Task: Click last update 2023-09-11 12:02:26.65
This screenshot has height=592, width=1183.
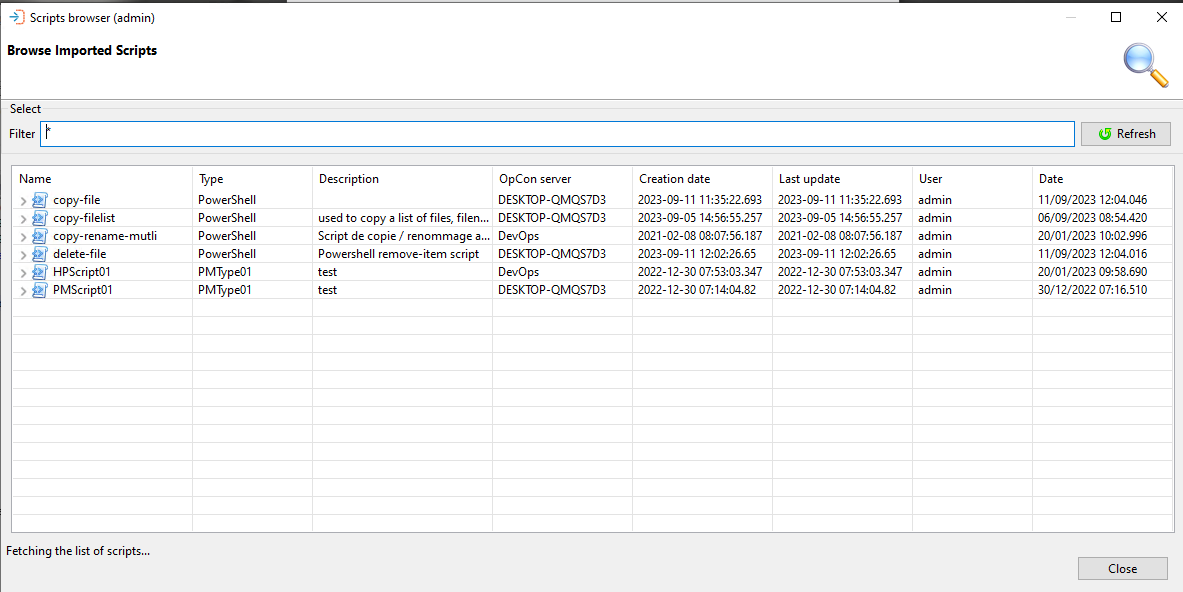Action: (837, 254)
